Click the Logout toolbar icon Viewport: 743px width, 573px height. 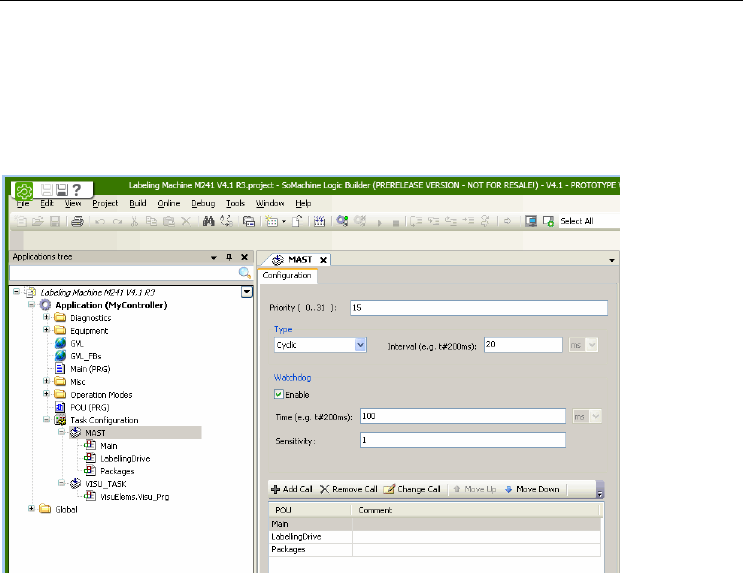(360, 221)
